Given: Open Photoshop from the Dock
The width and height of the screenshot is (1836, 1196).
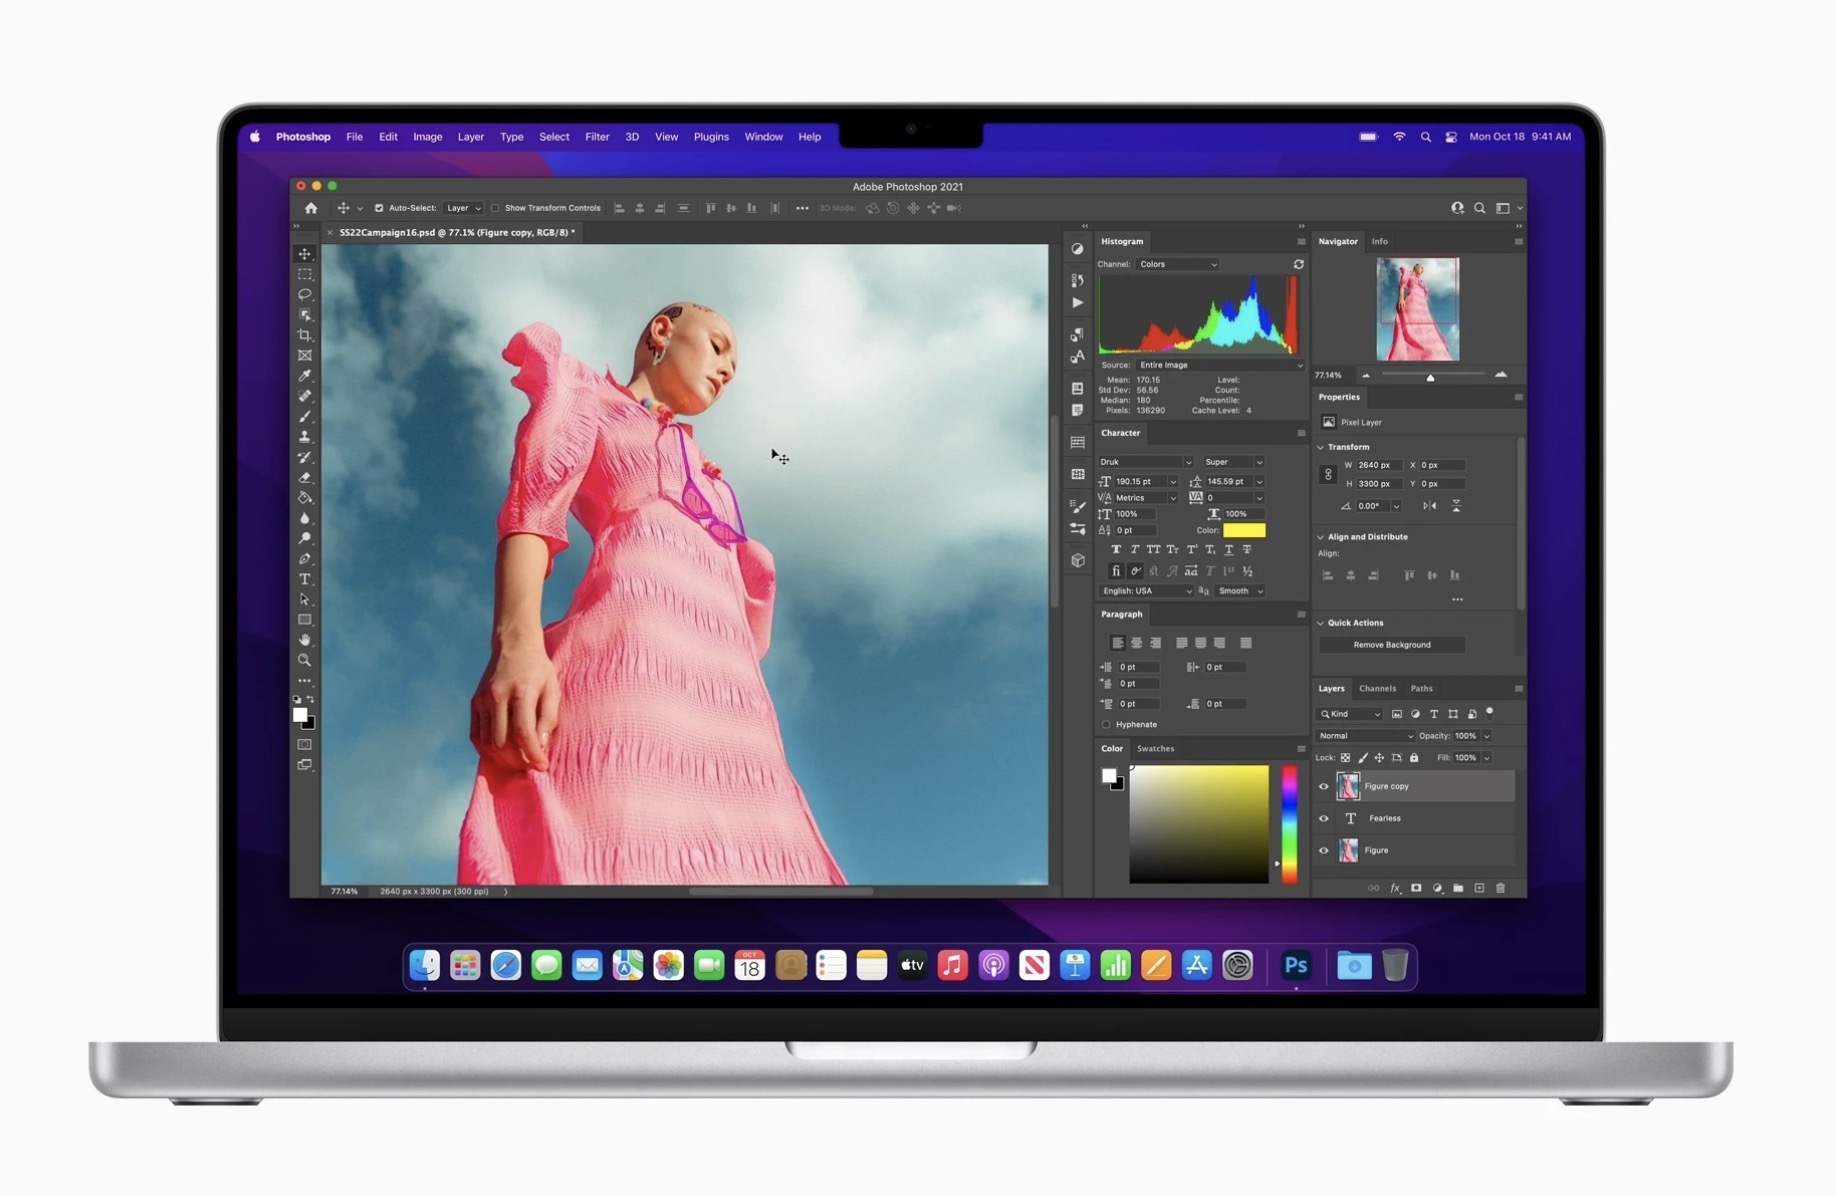Looking at the screenshot, I should click(x=1296, y=965).
